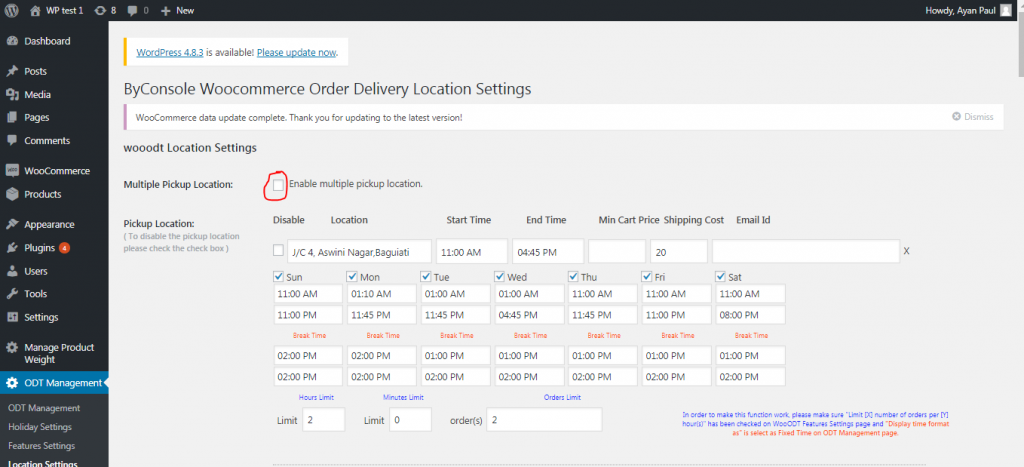Enable multiple pickup location checkbox
Viewport: 1024px width, 467px height.
pyautogui.click(x=279, y=185)
